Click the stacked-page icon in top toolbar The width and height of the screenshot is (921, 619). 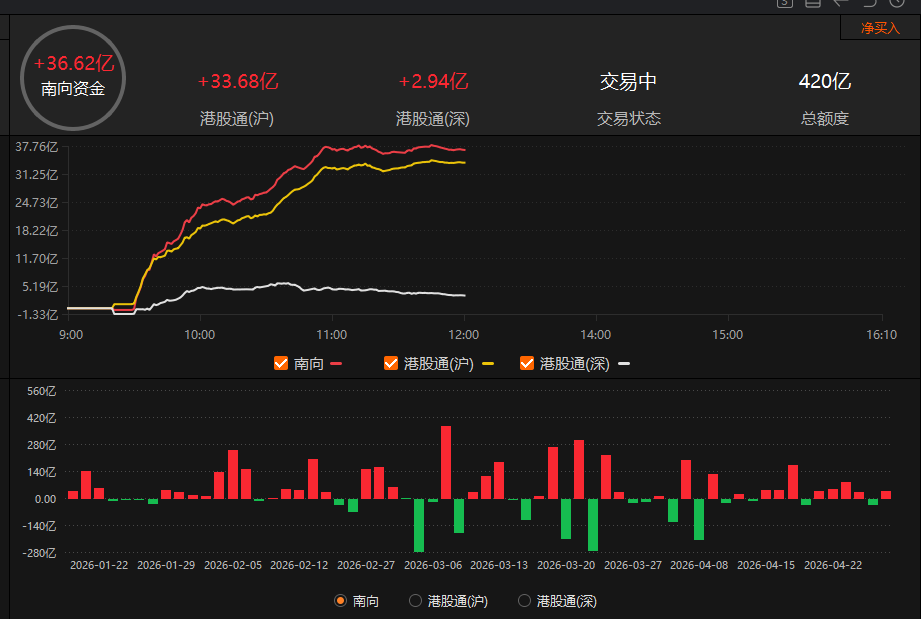click(813, 3)
